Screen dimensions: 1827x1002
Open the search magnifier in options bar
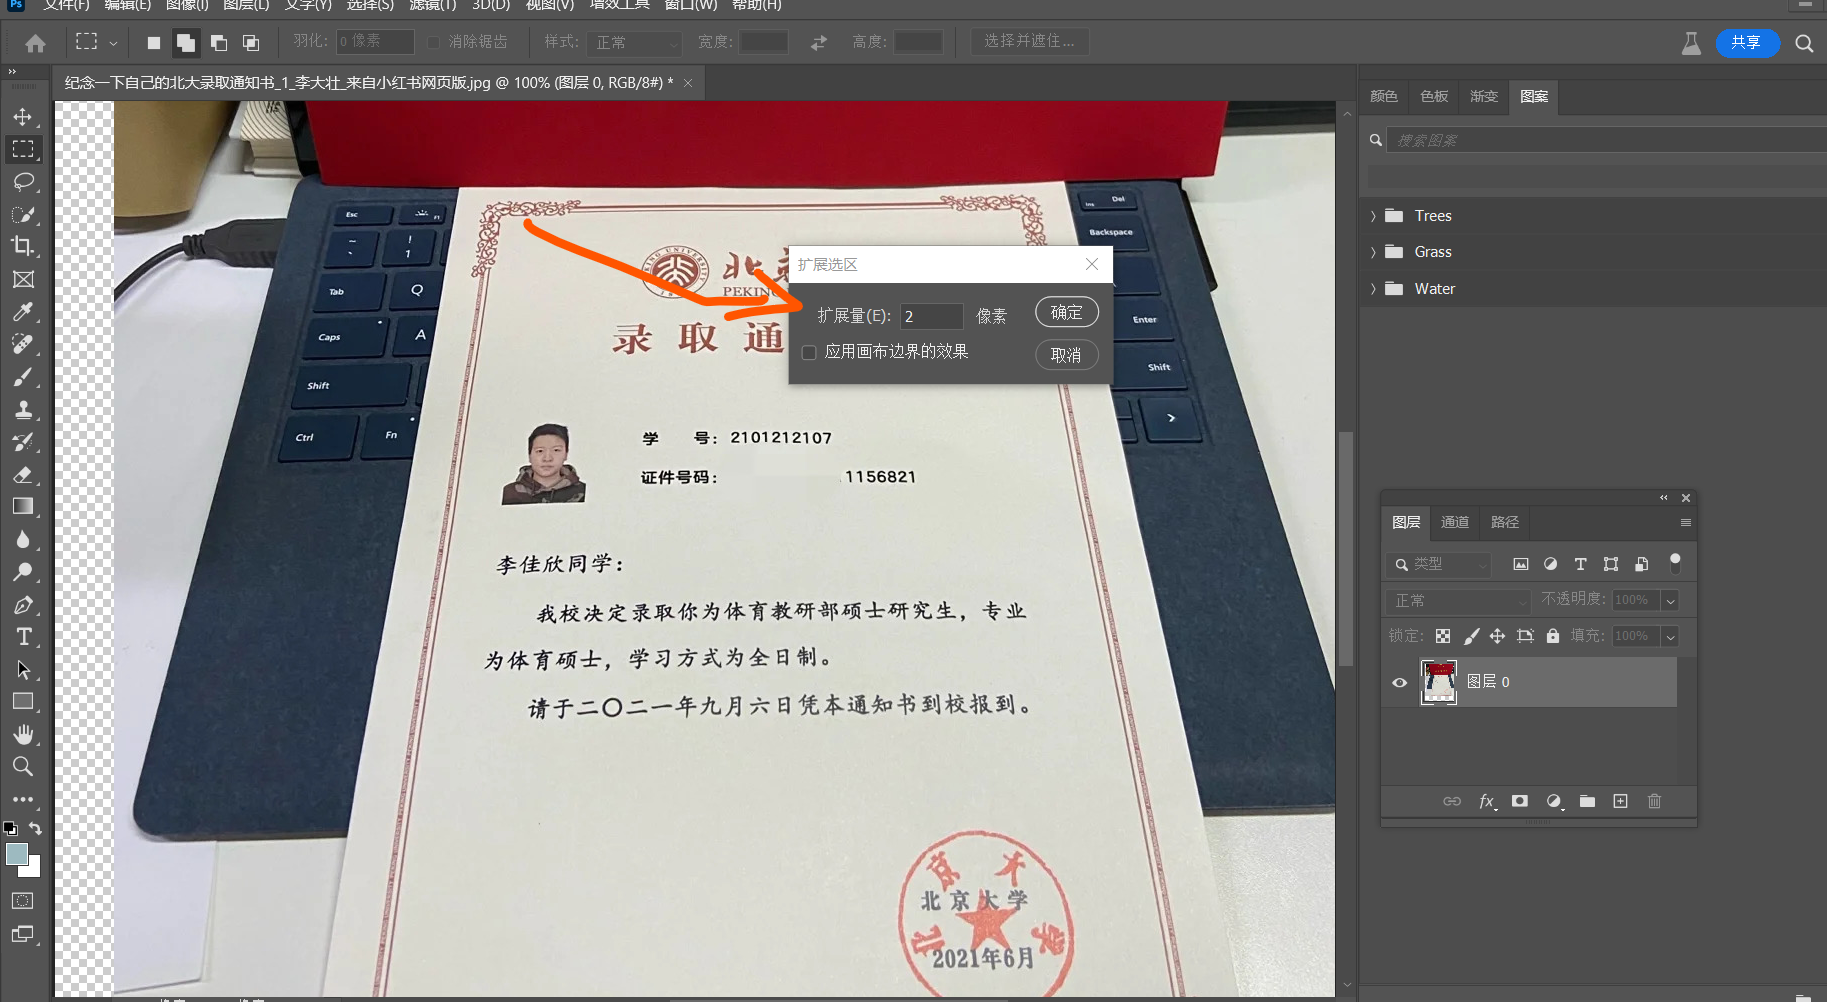[1804, 43]
